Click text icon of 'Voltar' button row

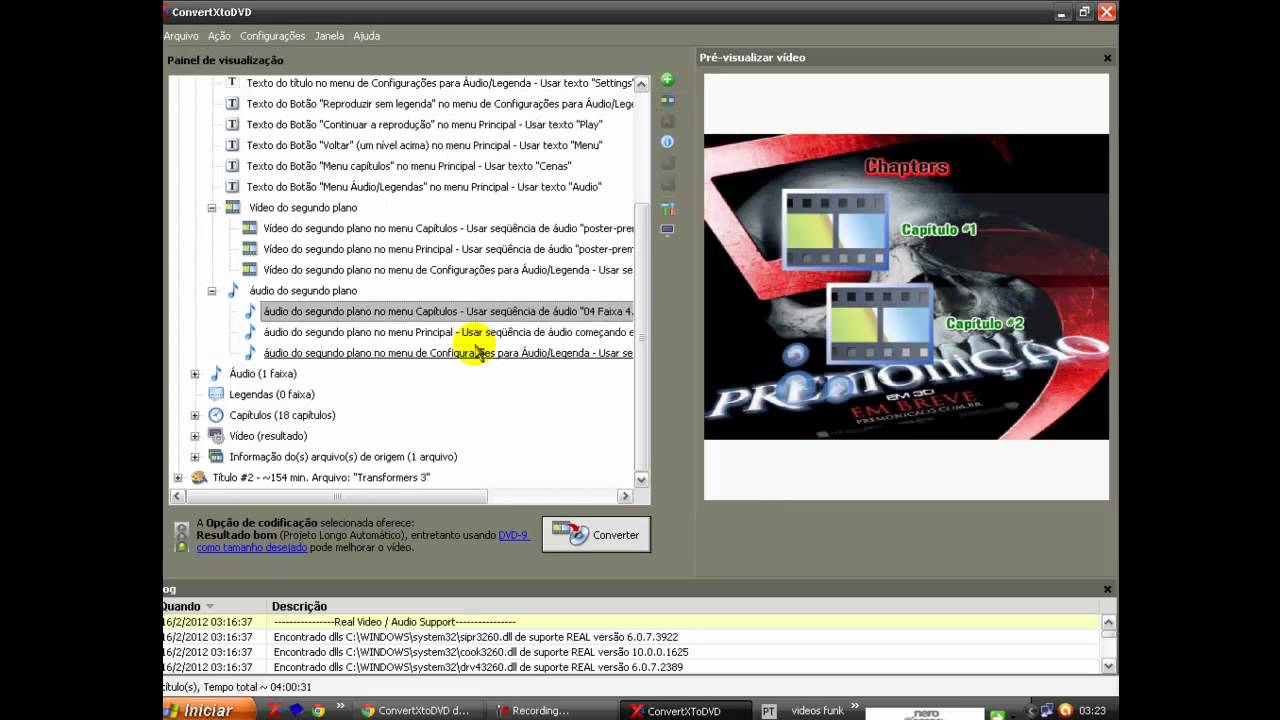click(x=232, y=145)
